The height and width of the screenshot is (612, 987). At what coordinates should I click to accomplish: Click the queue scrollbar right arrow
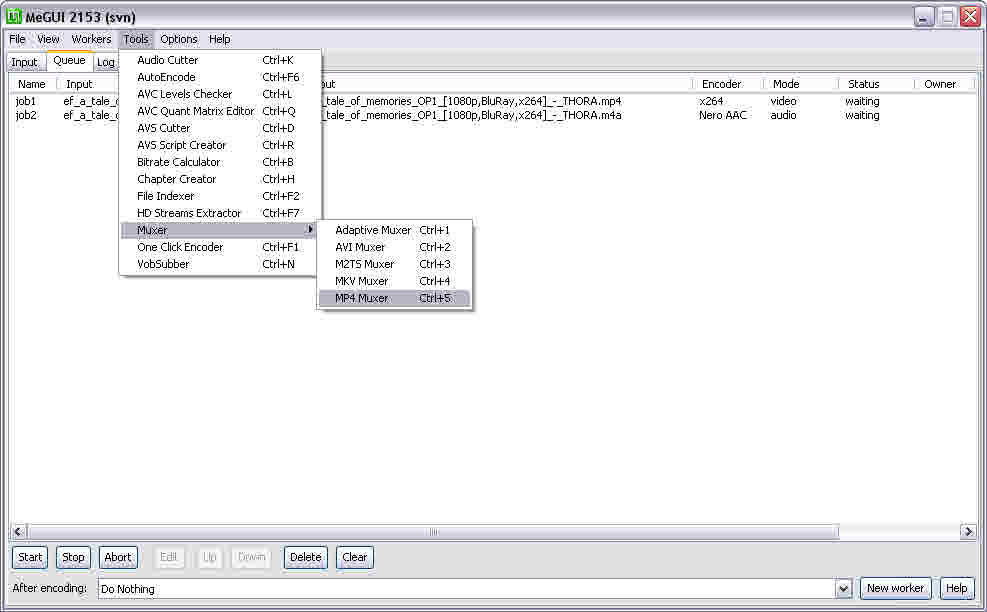point(967,532)
